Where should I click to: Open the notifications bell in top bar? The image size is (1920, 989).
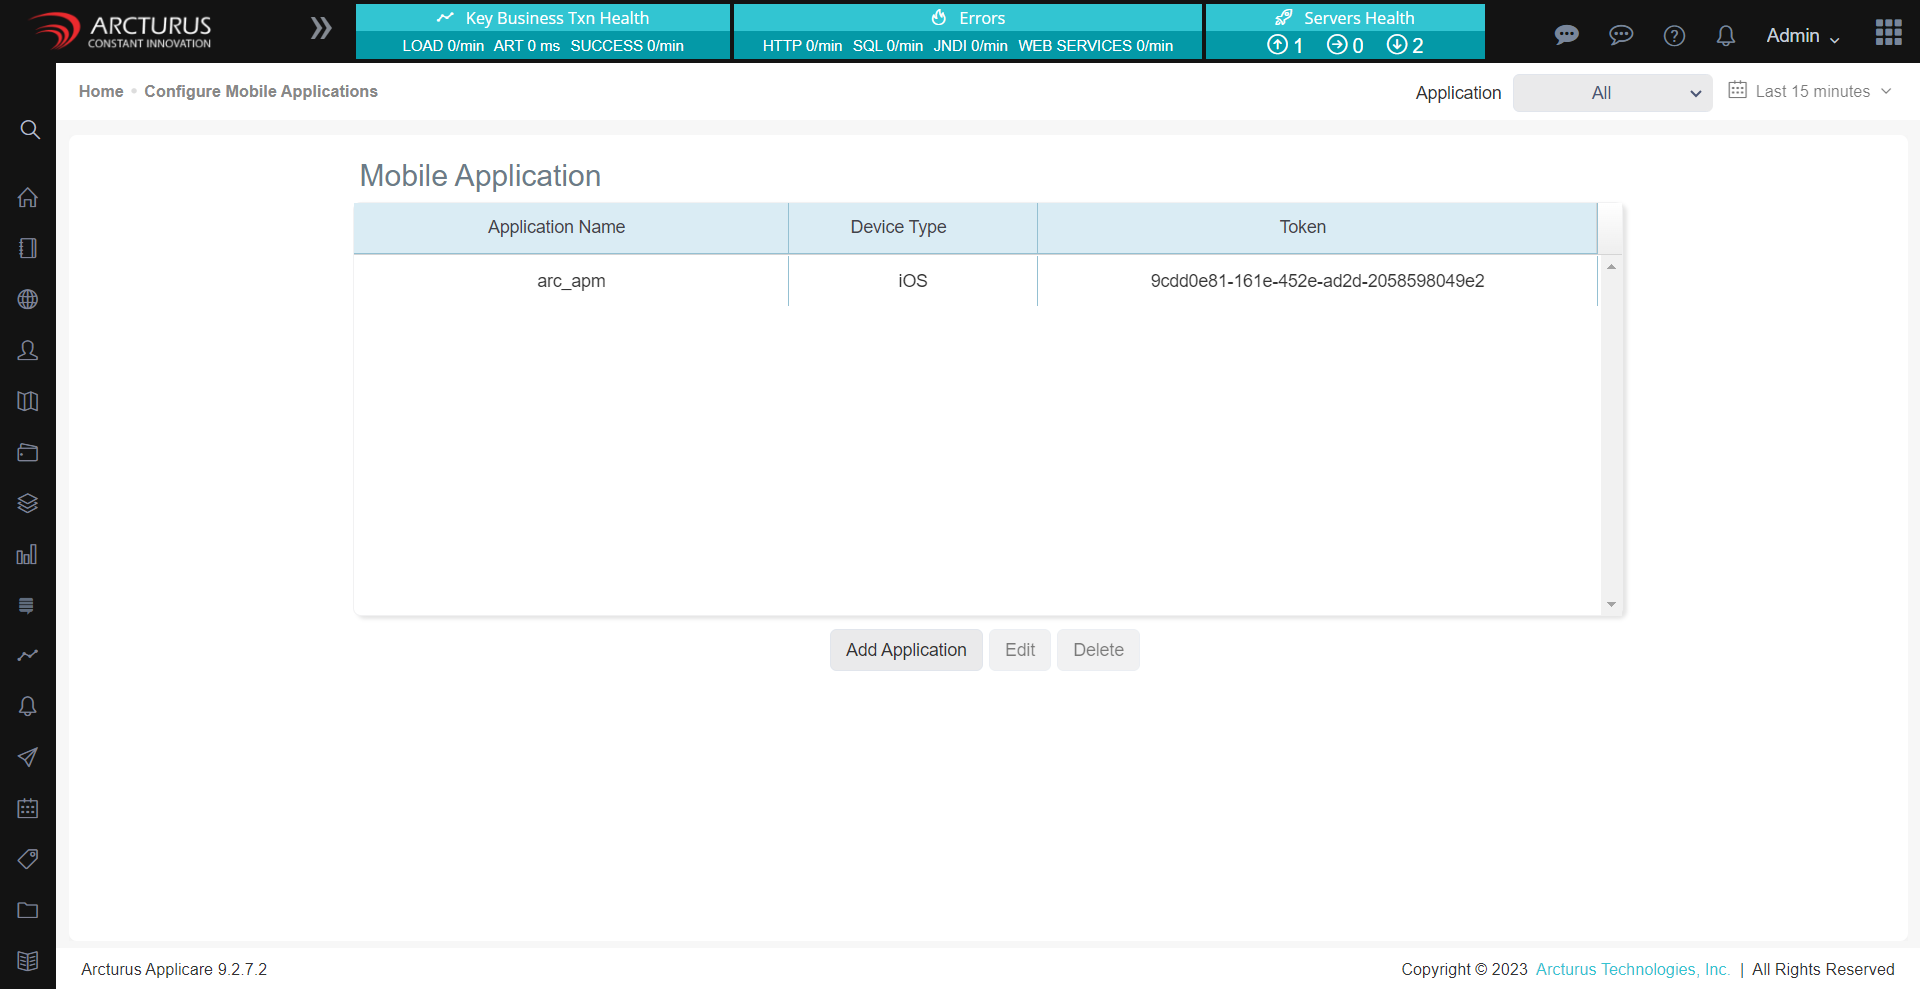pos(1725,36)
